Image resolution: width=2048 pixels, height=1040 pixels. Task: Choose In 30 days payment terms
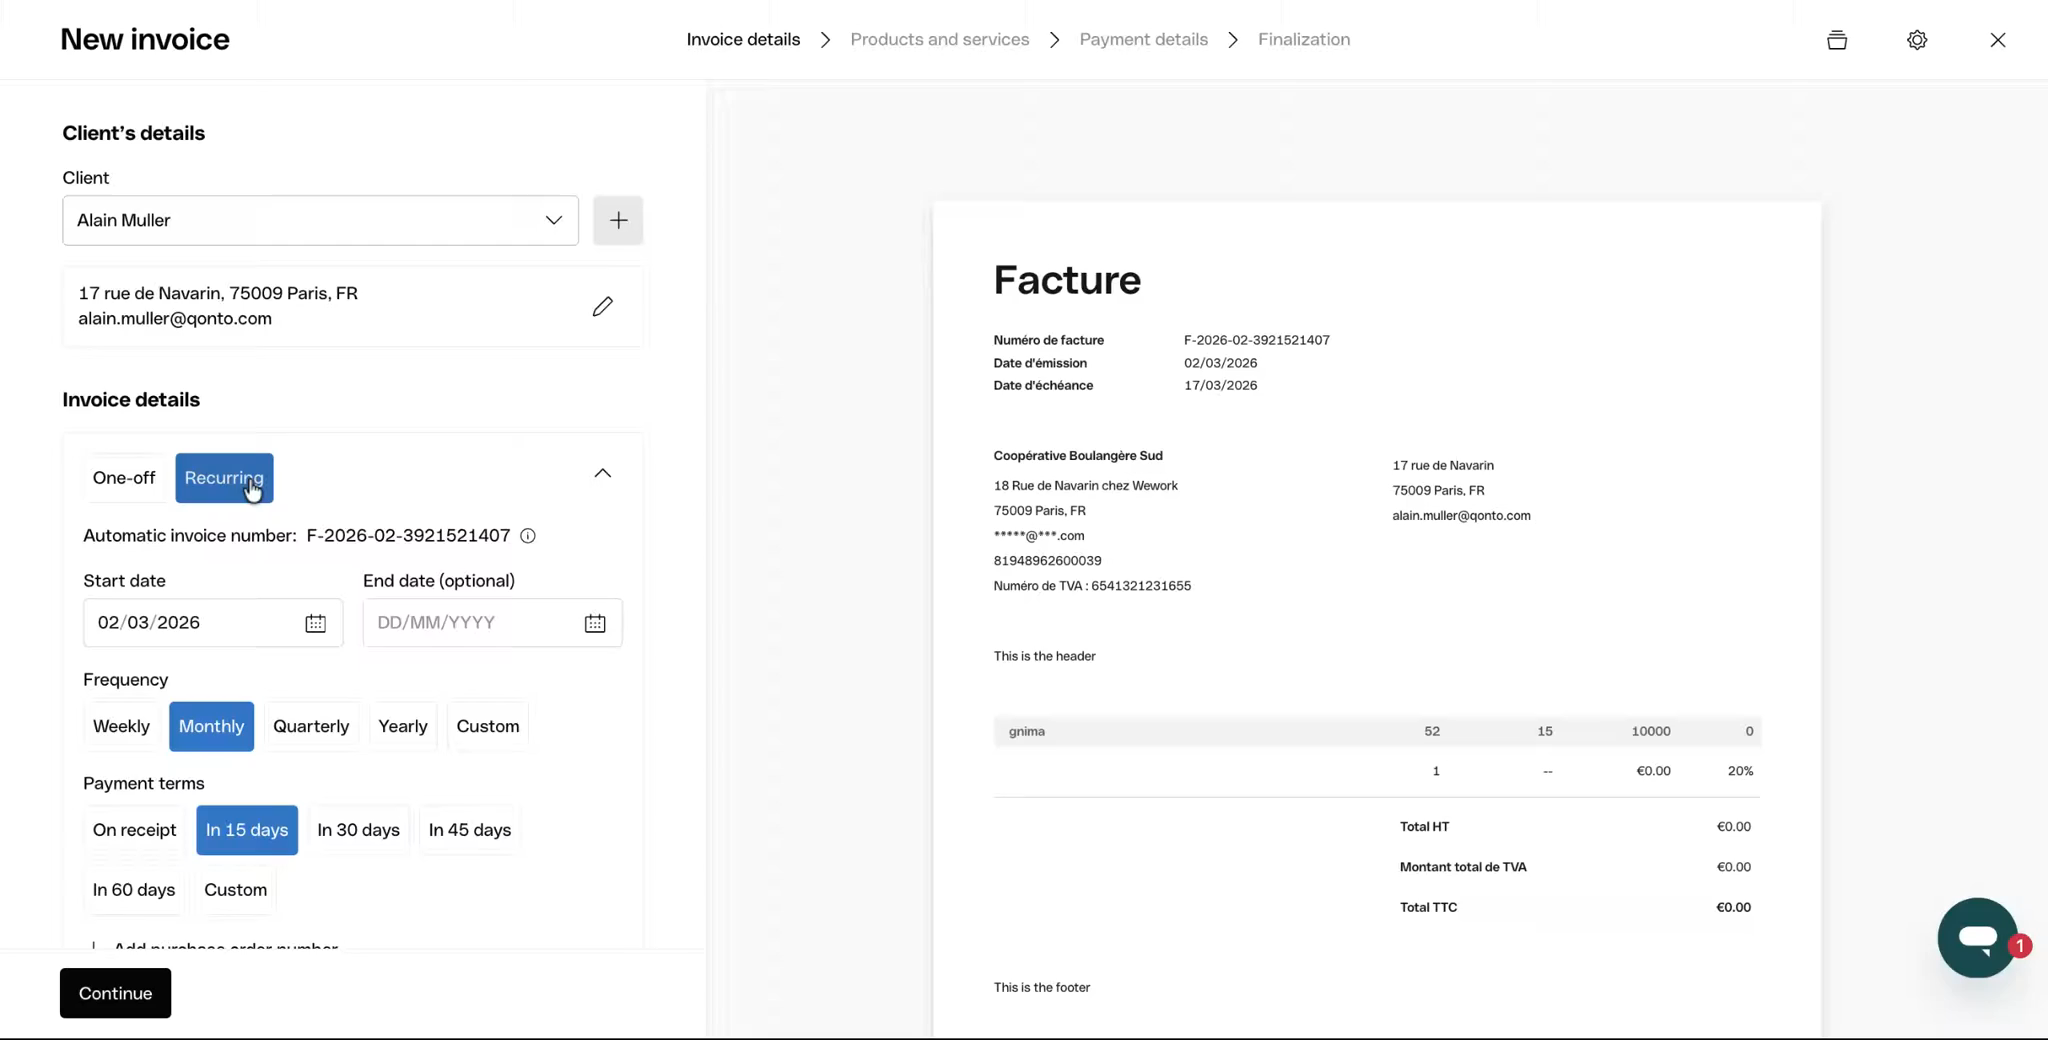pyautogui.click(x=358, y=830)
